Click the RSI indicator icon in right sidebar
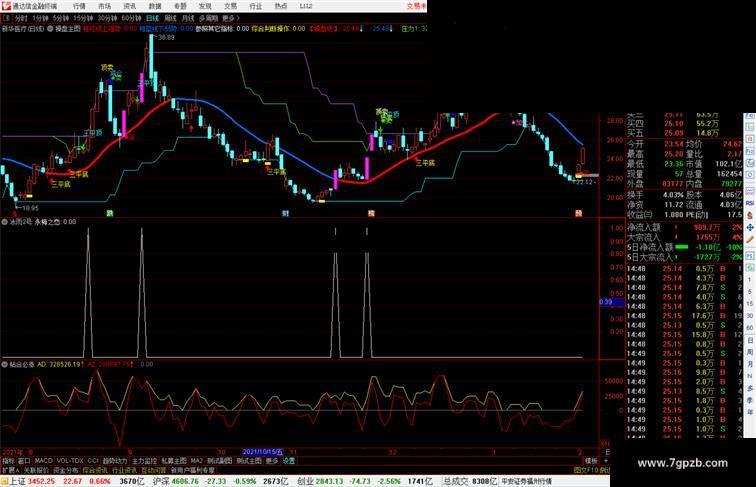Viewport: 756px width, 487px height. pyautogui.click(x=750, y=203)
